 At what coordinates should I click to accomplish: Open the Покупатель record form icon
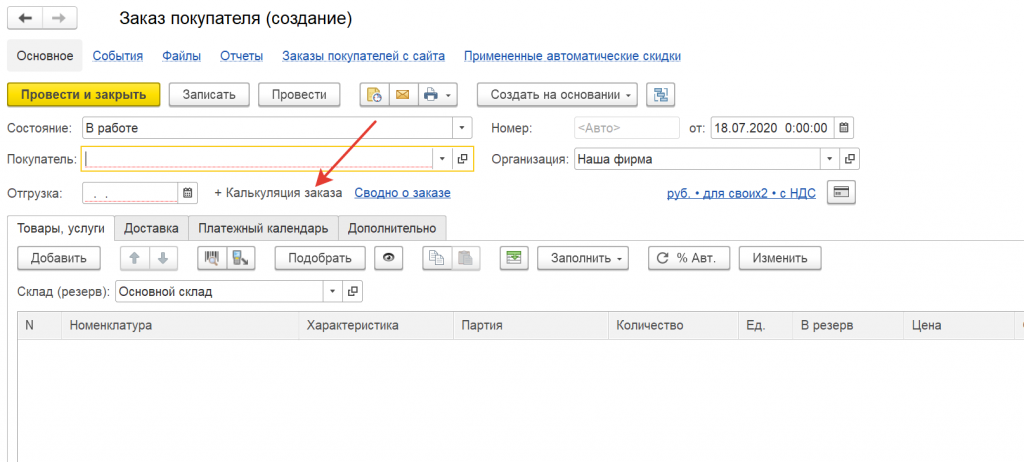tap(463, 159)
